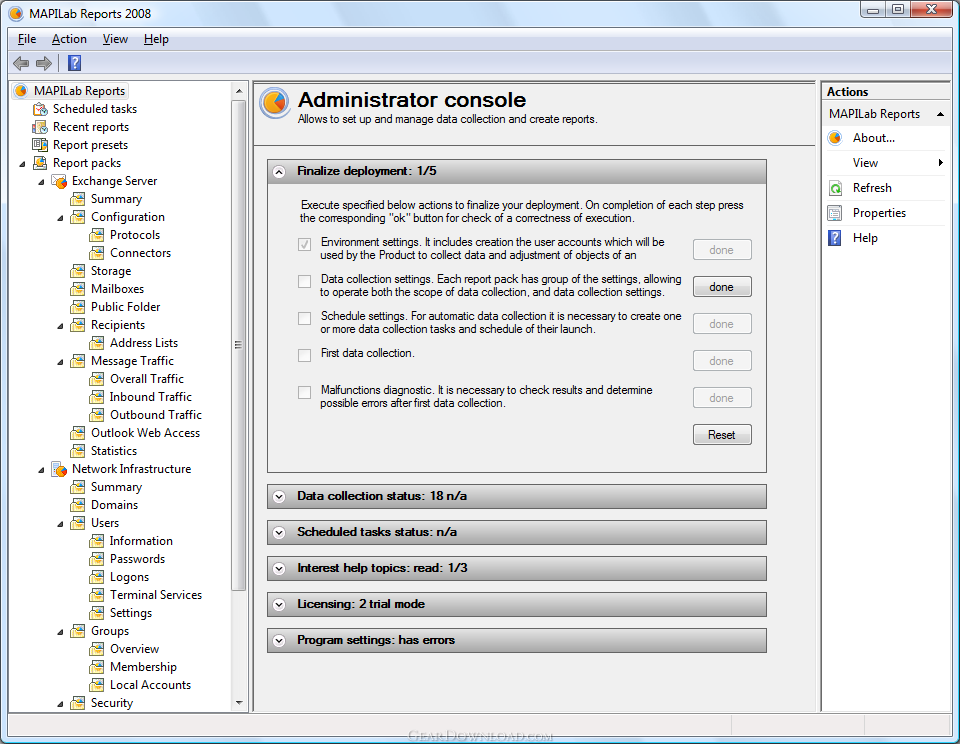Open the View menu in menu bar
Viewport: 960px width, 744px height.
115,39
